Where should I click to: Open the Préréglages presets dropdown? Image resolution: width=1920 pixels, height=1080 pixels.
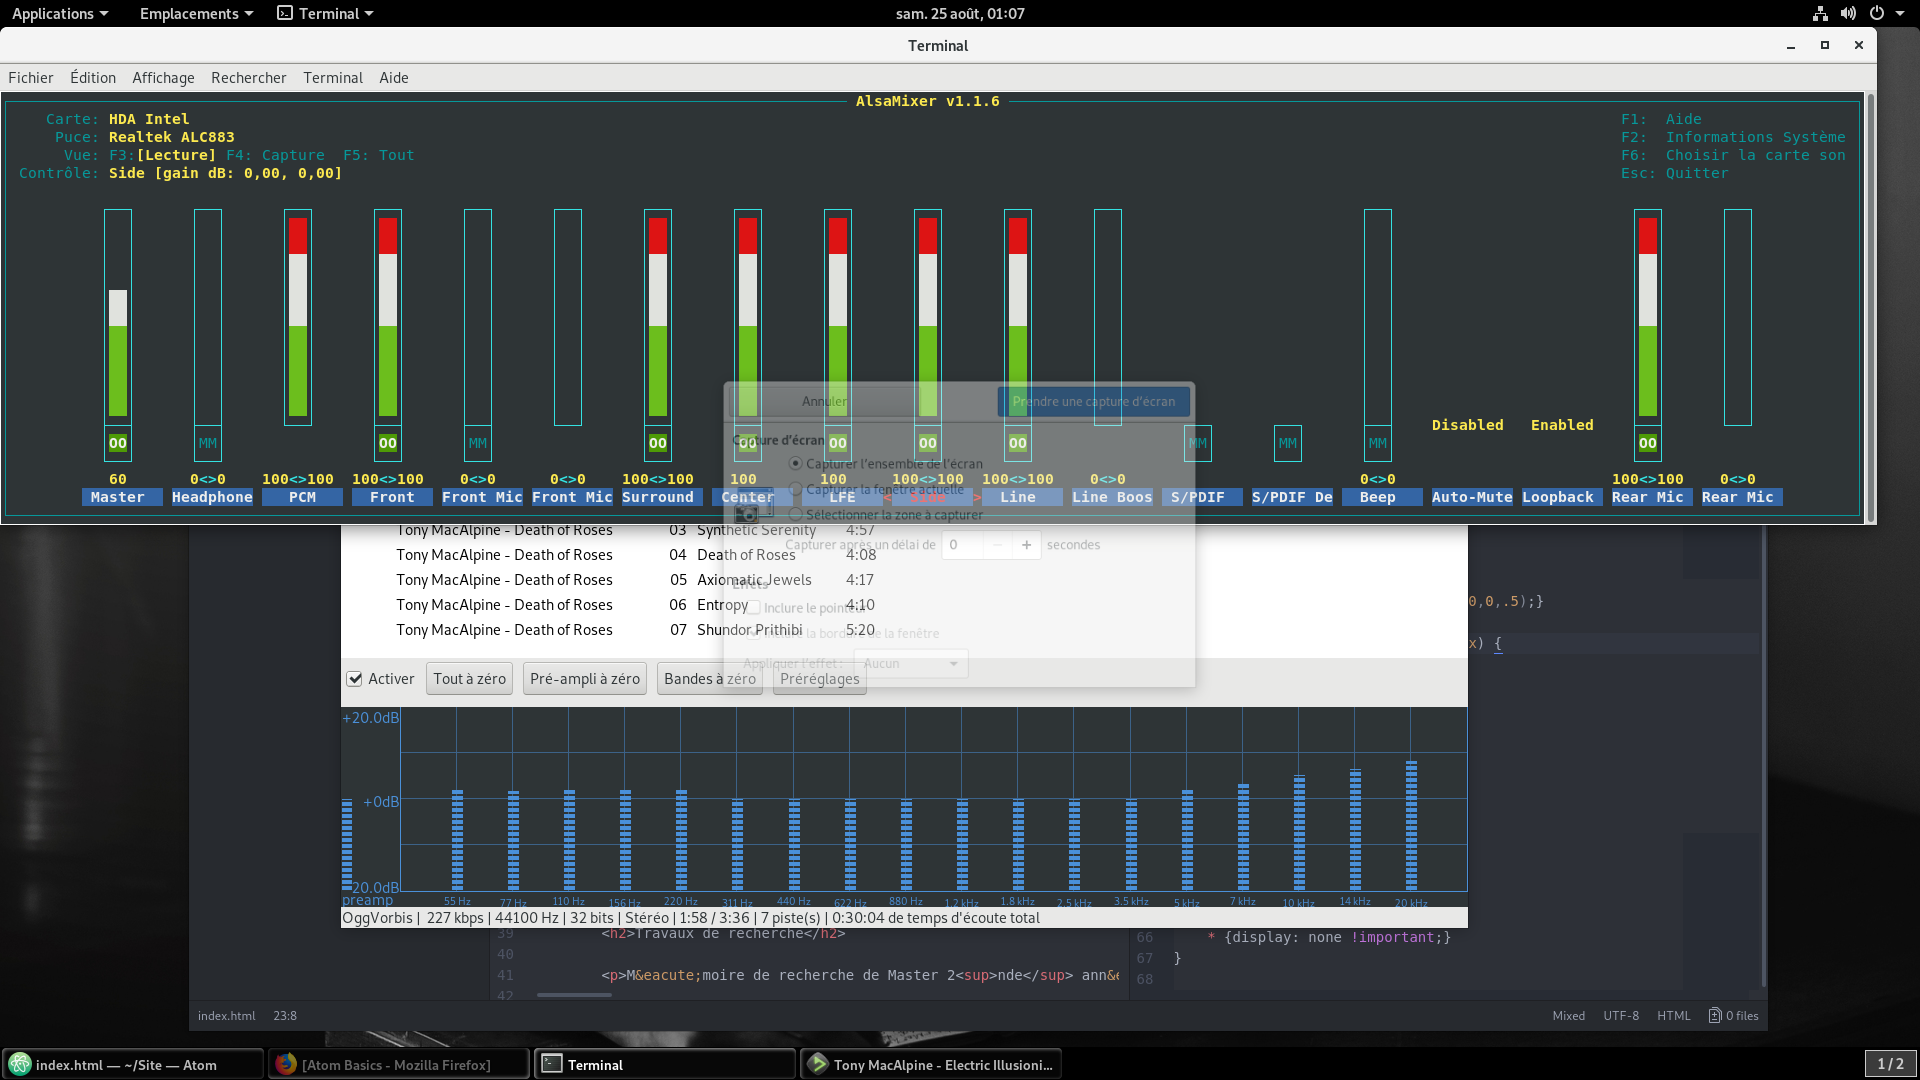819,679
